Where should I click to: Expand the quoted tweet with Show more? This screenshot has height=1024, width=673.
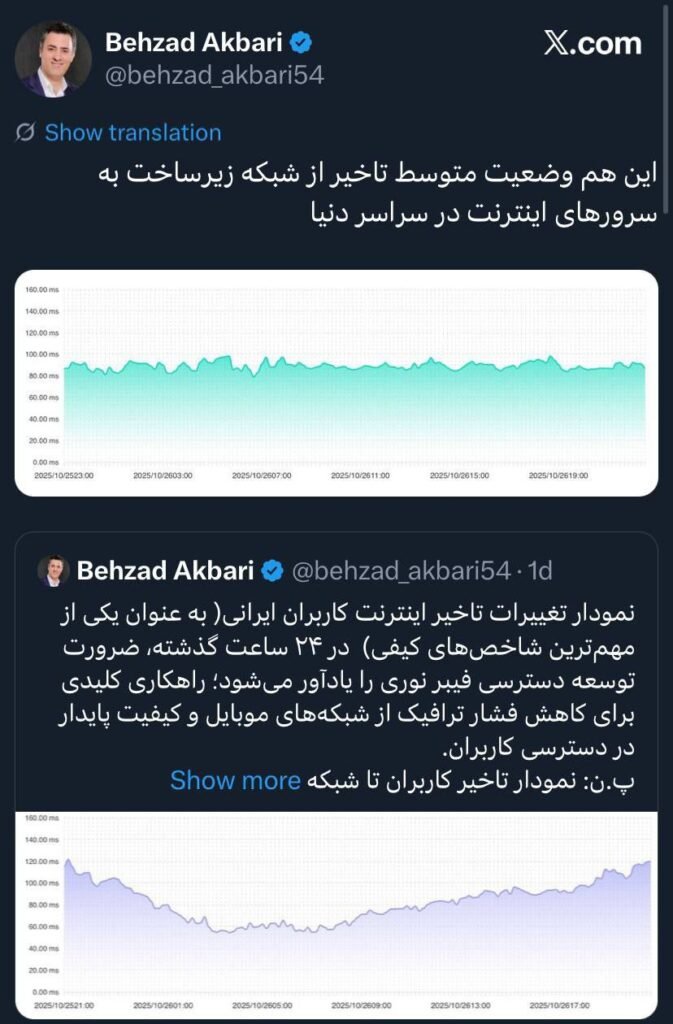pos(235,780)
